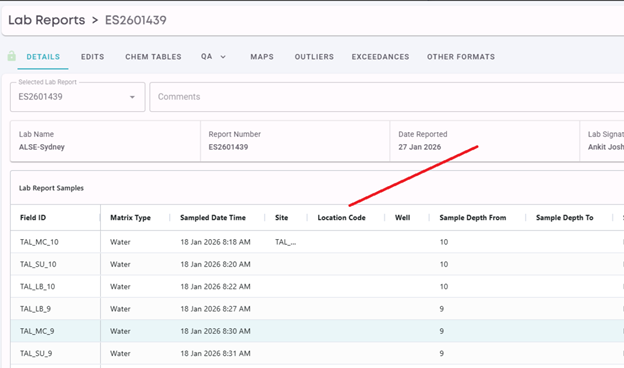Click the 18 Jan 2026 8:31 AM cell
The image size is (624, 368).
tap(215, 353)
